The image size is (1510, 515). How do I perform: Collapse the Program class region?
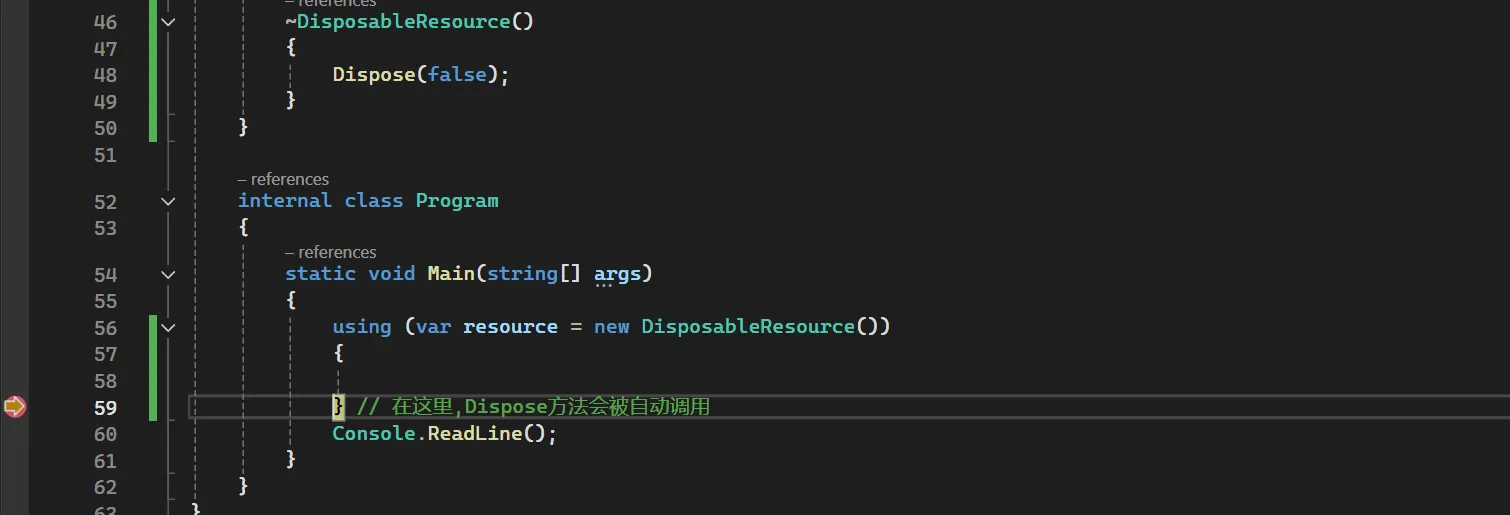tap(168, 201)
